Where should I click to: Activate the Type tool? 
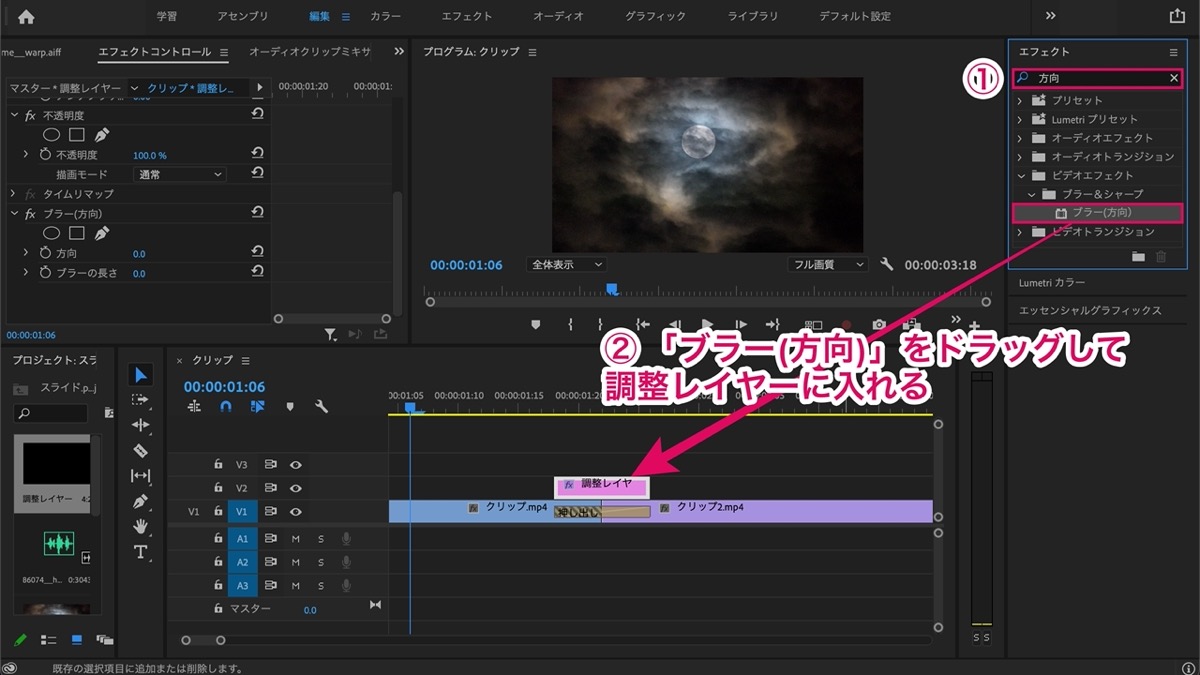click(x=141, y=552)
